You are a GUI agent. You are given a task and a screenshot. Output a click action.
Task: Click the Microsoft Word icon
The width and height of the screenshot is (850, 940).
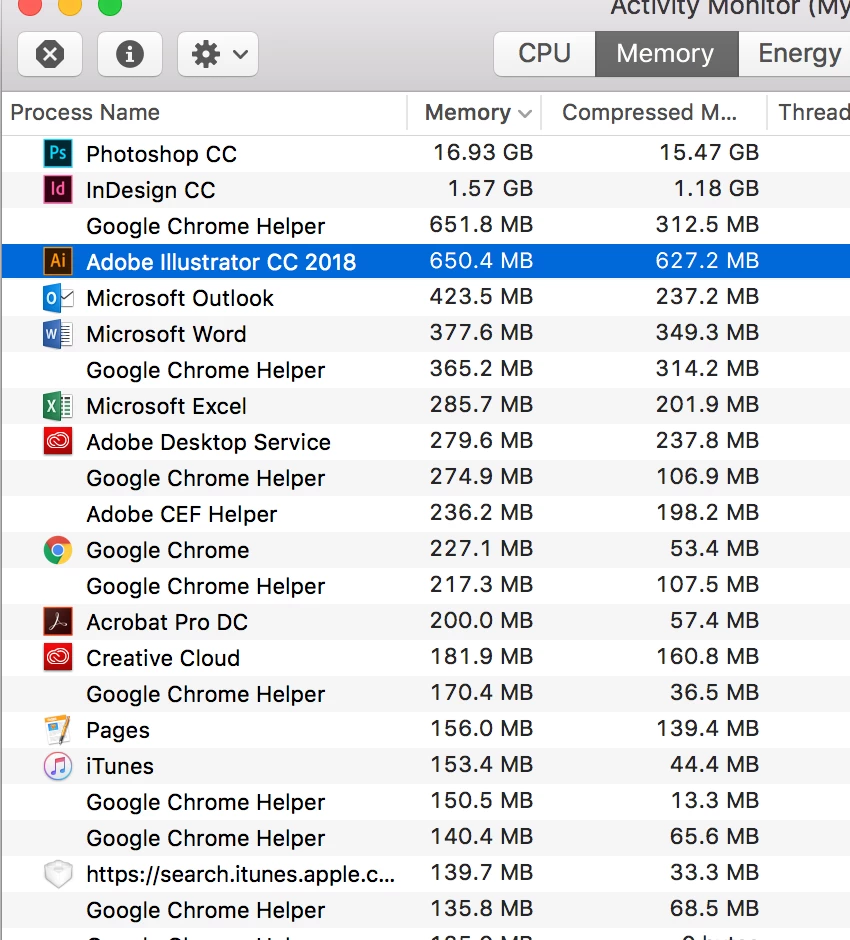pos(58,334)
